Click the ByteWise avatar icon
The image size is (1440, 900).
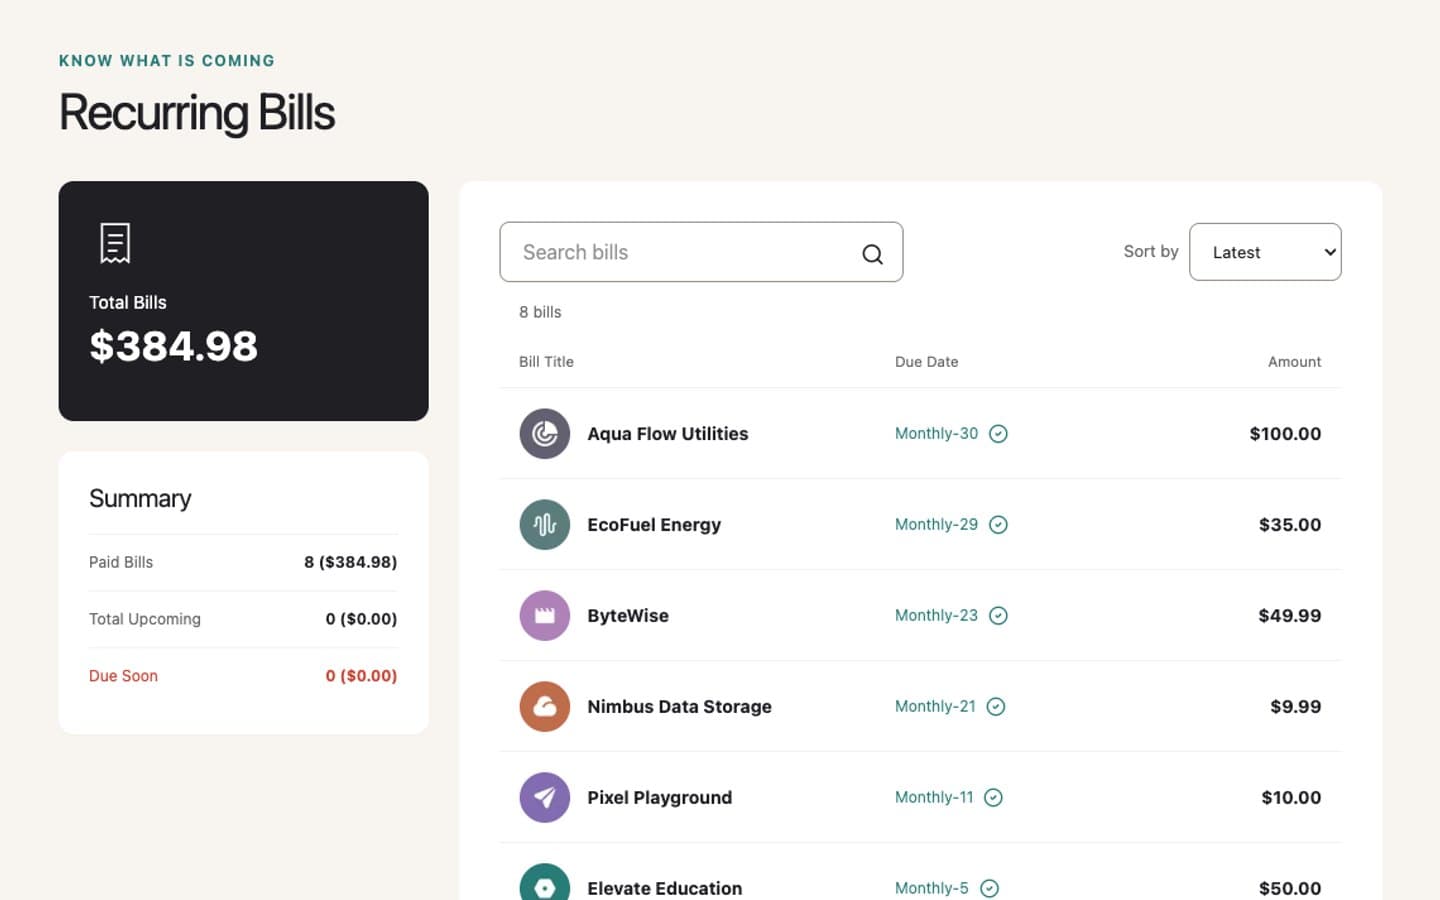click(x=545, y=616)
